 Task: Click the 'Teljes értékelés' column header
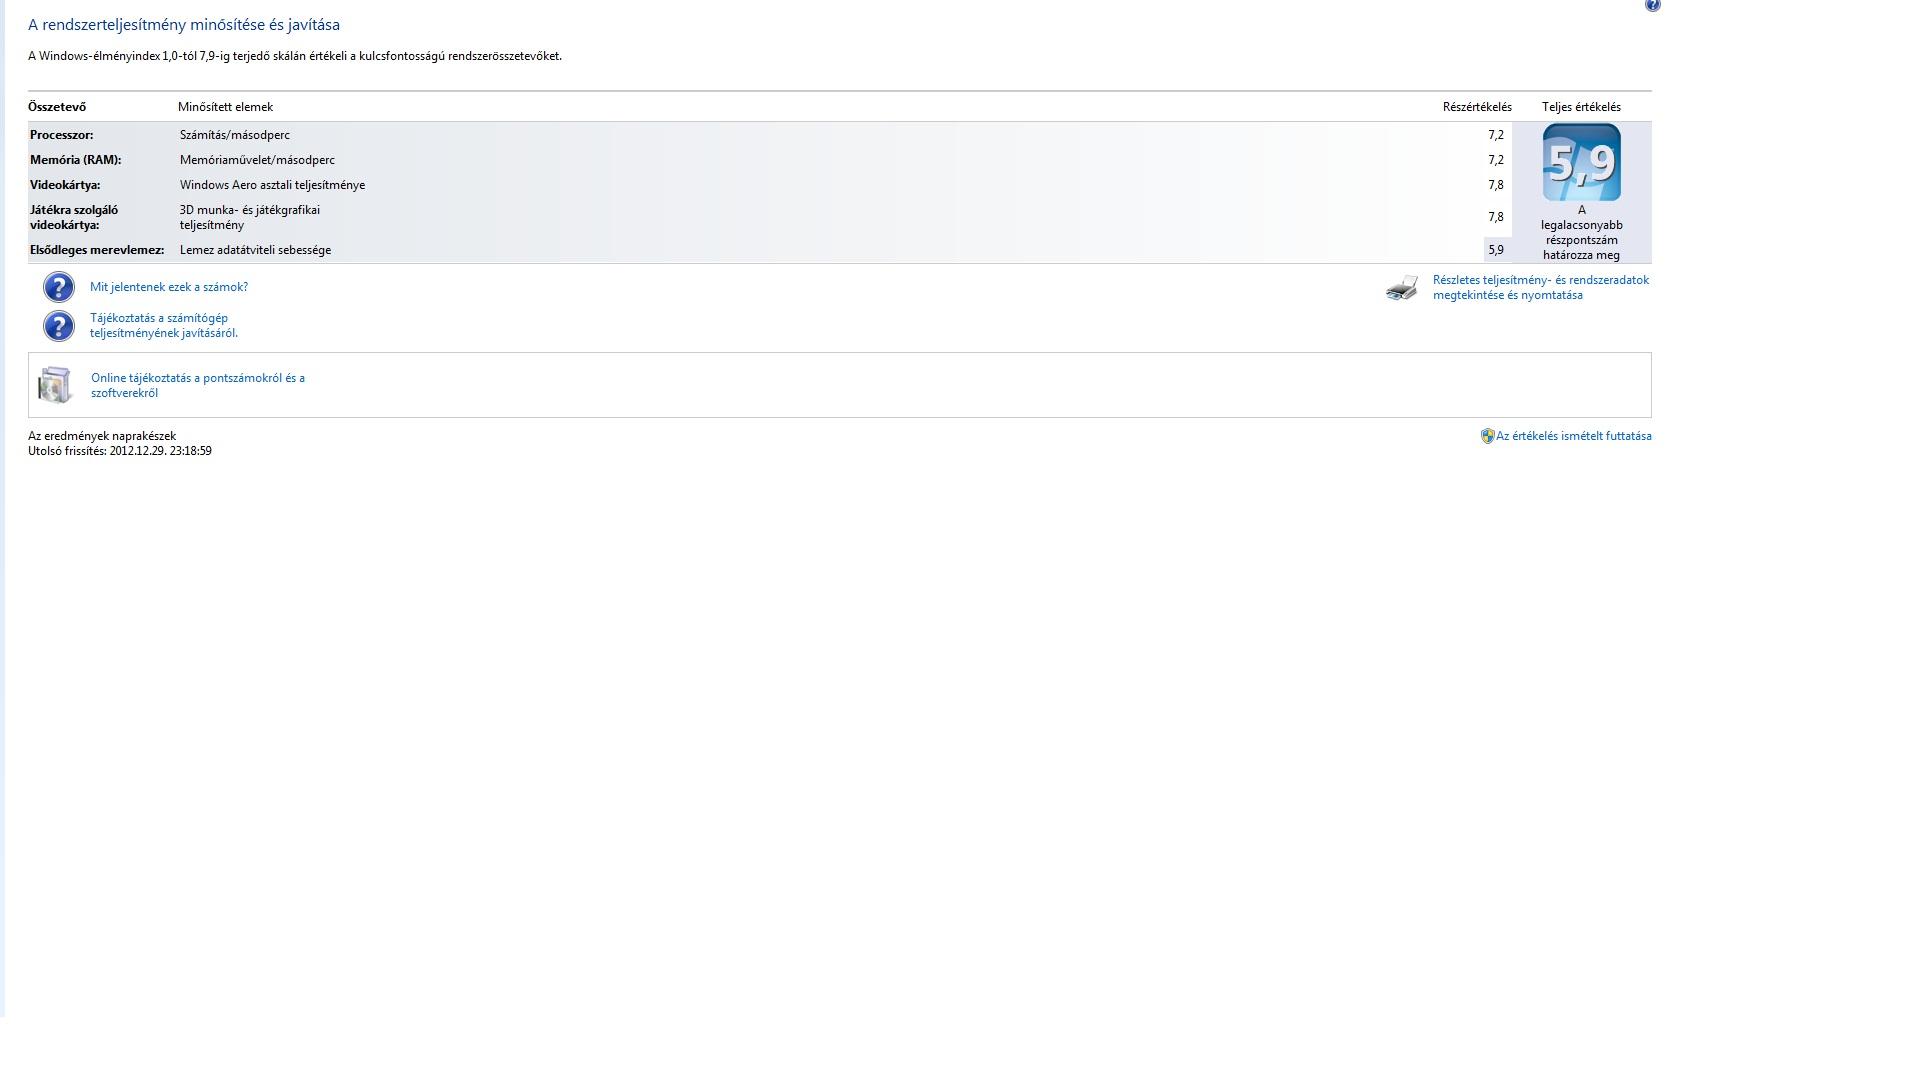tap(1580, 107)
